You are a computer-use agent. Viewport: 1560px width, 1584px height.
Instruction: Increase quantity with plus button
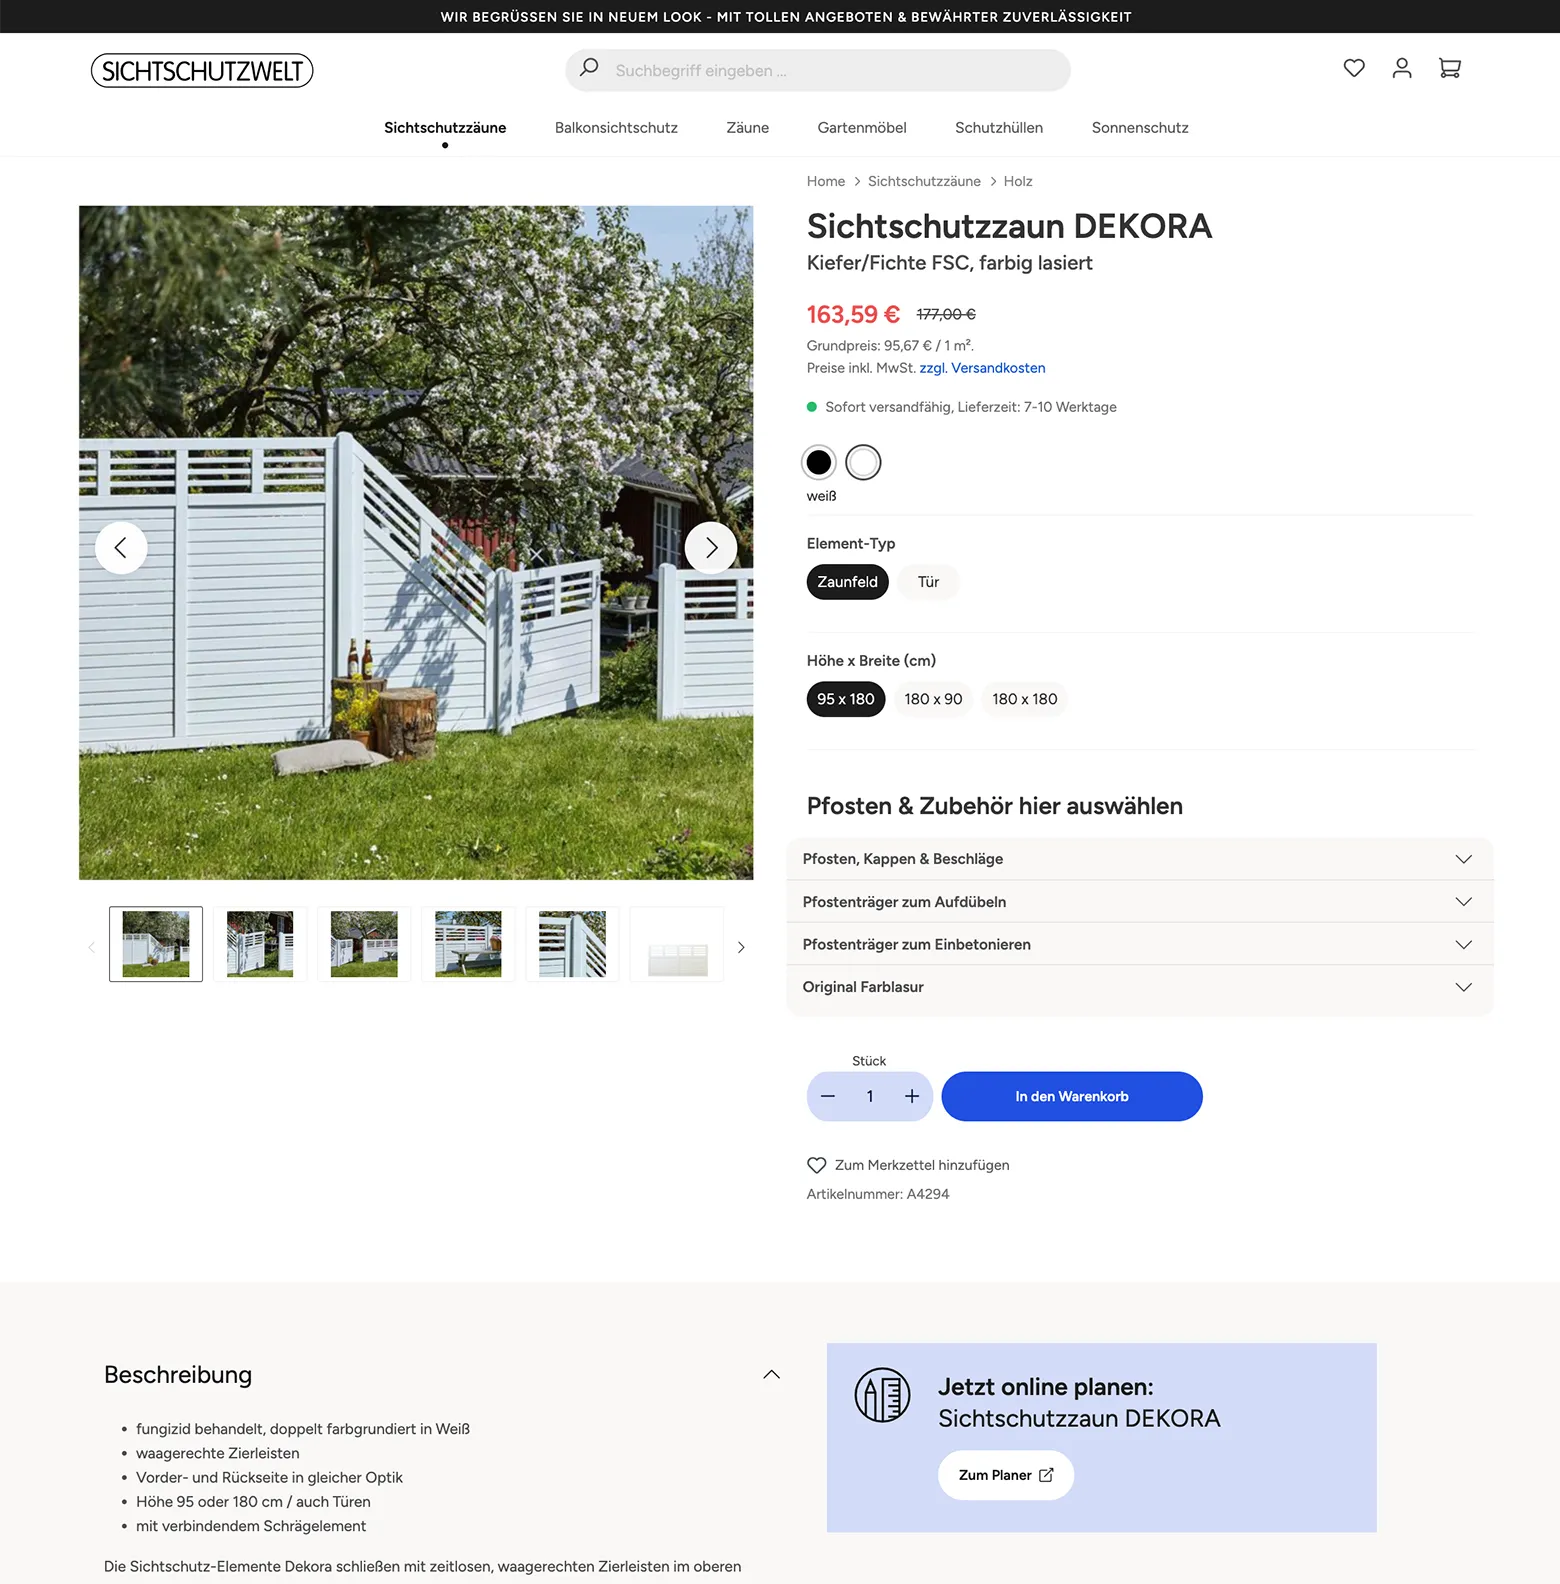point(912,1096)
